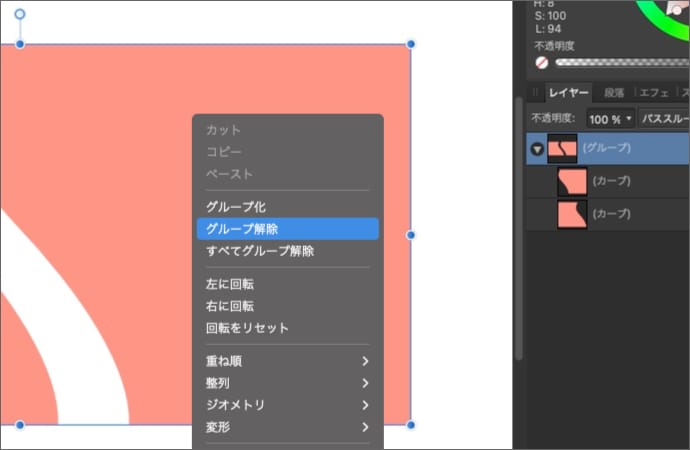
Task: Choose すべてグループ解除 in the context menu
Action: (287, 251)
